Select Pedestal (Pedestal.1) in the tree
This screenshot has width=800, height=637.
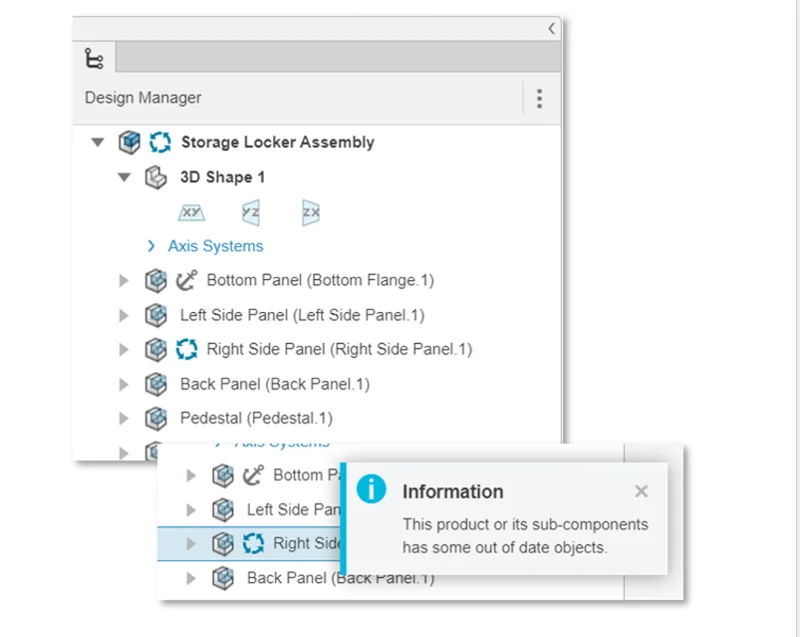[x=256, y=418]
